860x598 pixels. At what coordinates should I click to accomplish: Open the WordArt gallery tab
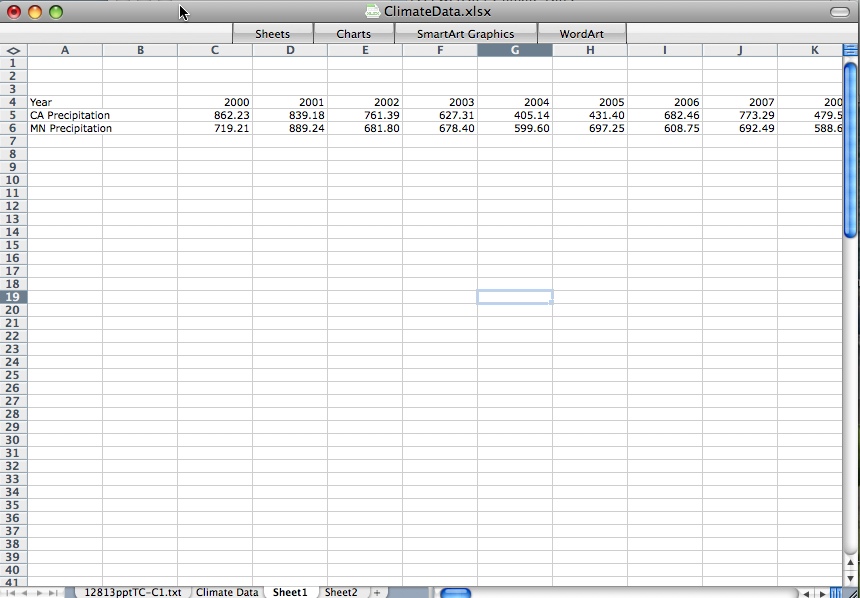point(582,33)
